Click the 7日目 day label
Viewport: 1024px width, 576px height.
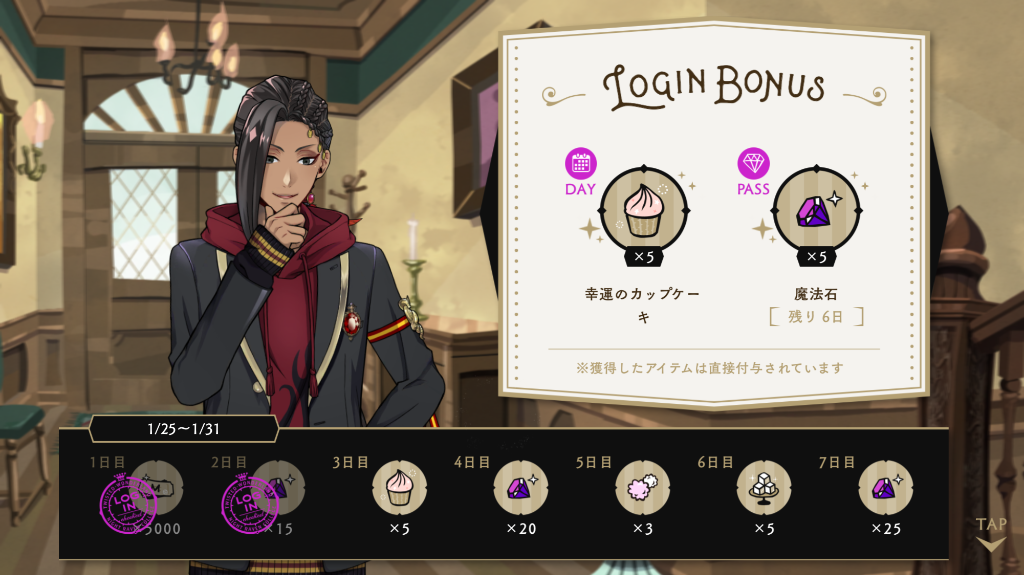point(837,462)
